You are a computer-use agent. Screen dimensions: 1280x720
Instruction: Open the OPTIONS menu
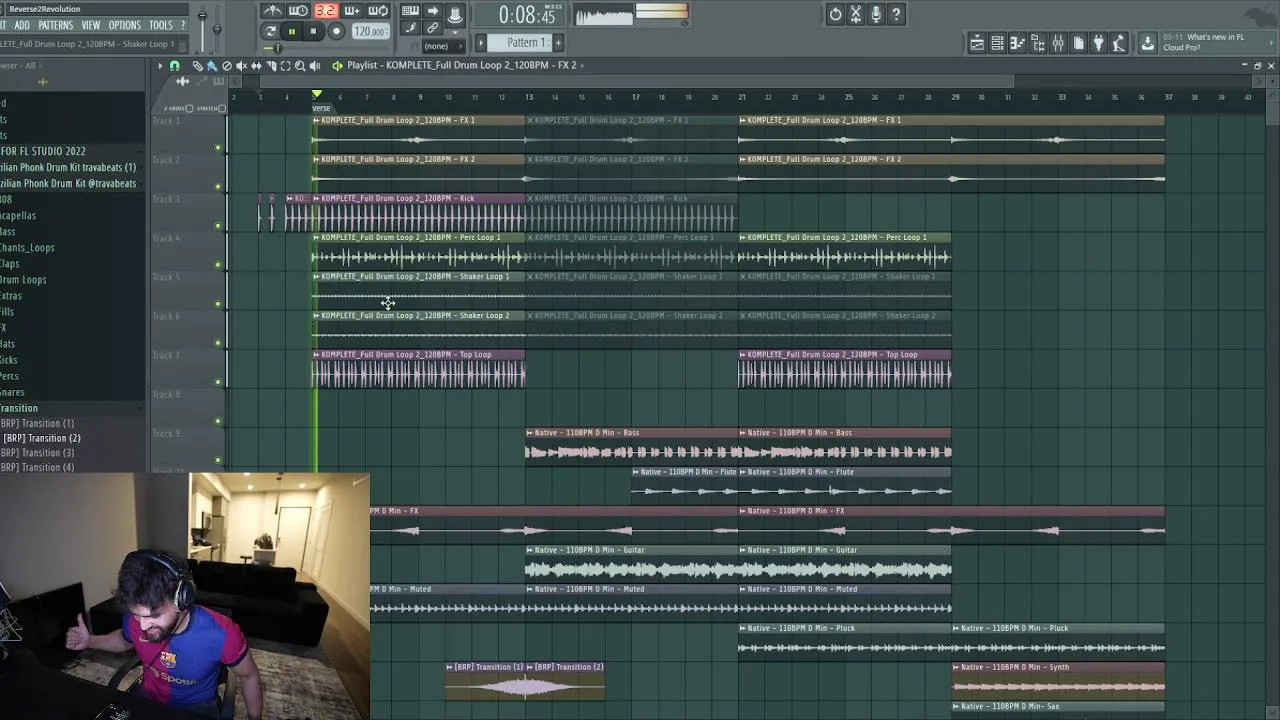click(125, 25)
